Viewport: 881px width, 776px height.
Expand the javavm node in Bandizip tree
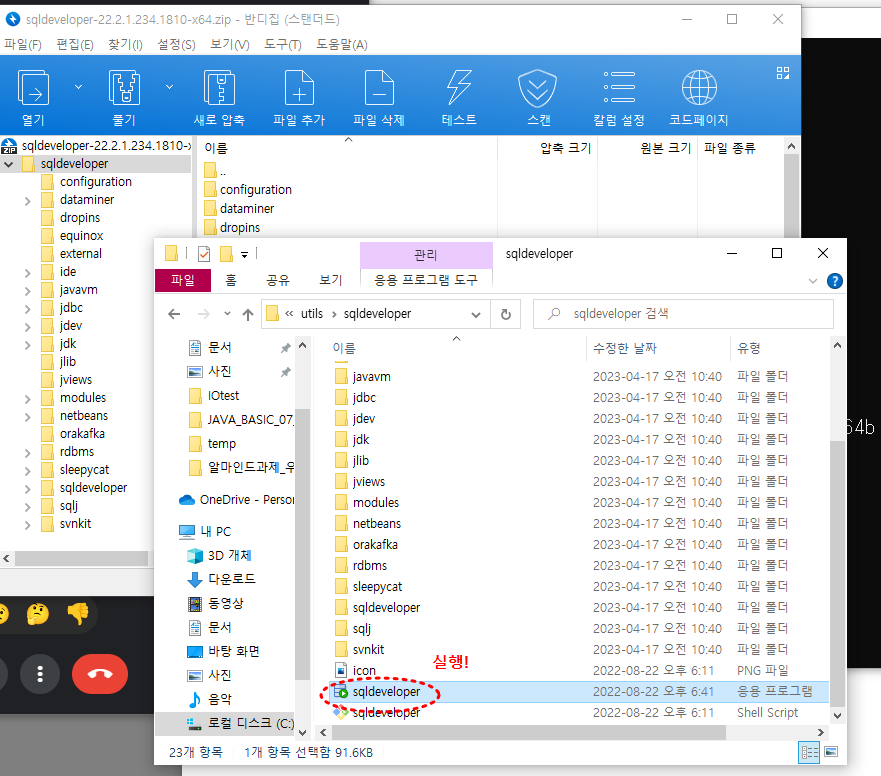pyautogui.click(x=28, y=291)
